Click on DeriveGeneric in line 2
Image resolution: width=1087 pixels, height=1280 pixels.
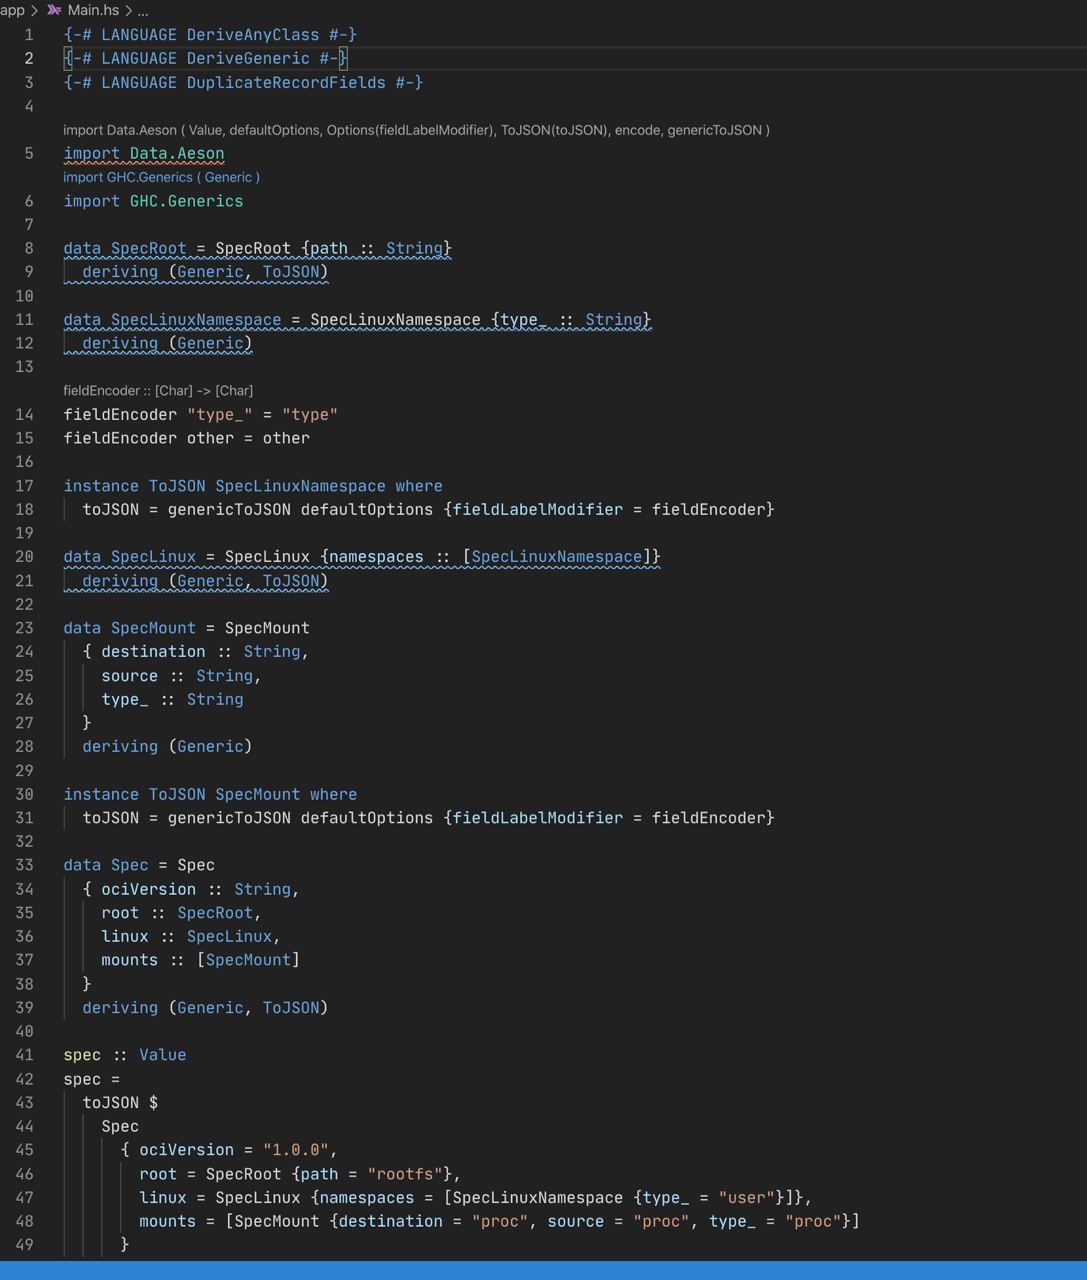pos(248,59)
